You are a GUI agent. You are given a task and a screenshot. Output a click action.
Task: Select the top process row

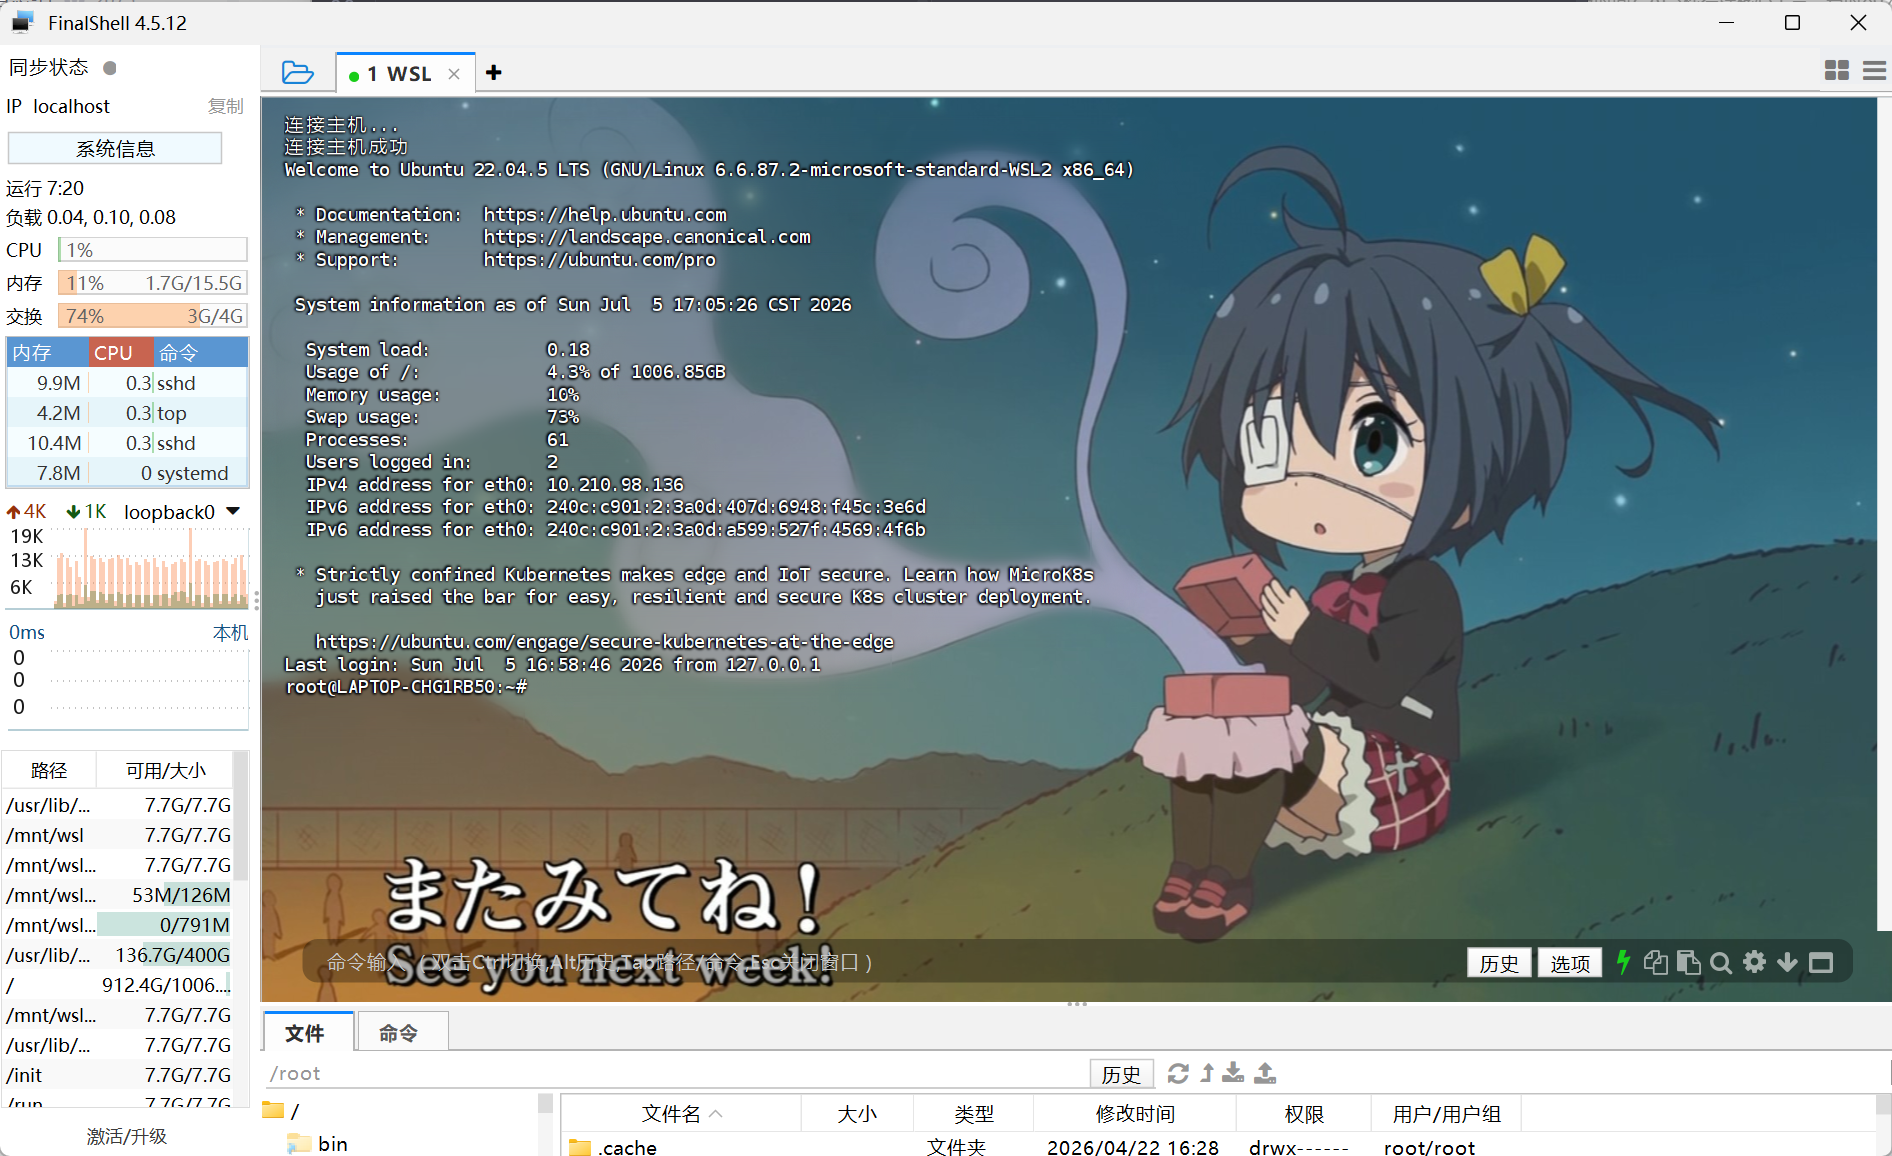tap(127, 413)
